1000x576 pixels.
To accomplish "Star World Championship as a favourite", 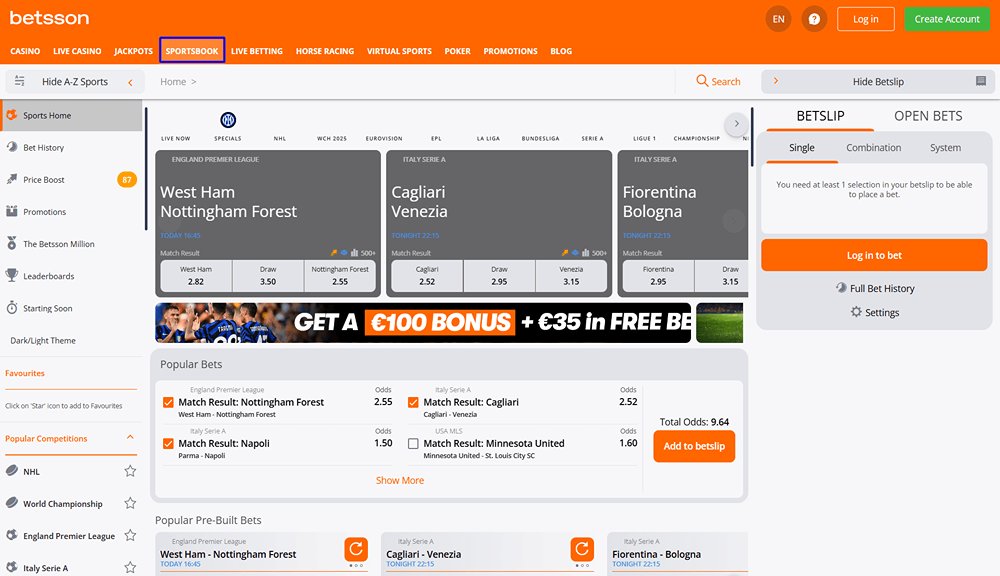I will click(130, 503).
